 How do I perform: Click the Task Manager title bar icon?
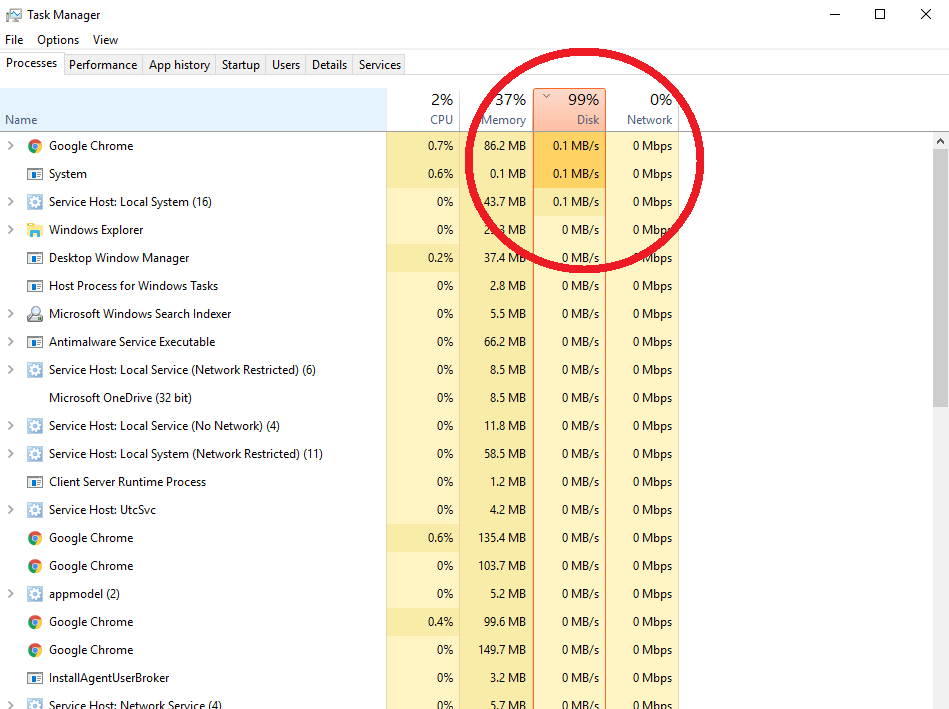[x=13, y=15]
